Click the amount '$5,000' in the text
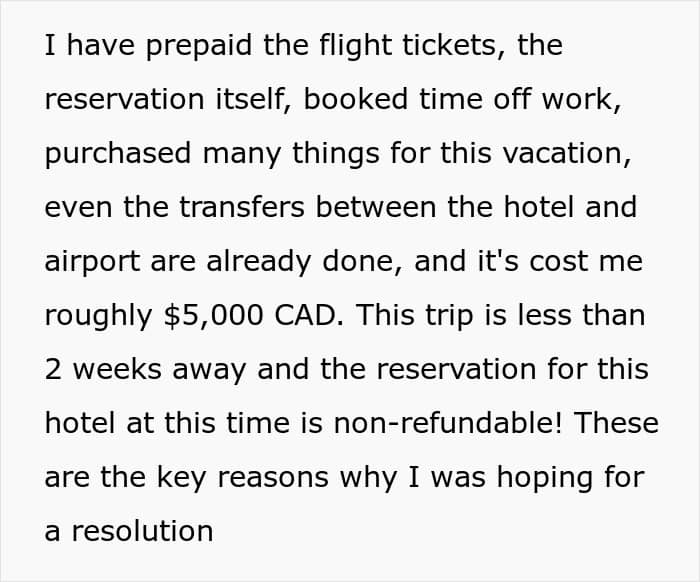Image resolution: width=700 pixels, height=582 pixels. point(214,316)
